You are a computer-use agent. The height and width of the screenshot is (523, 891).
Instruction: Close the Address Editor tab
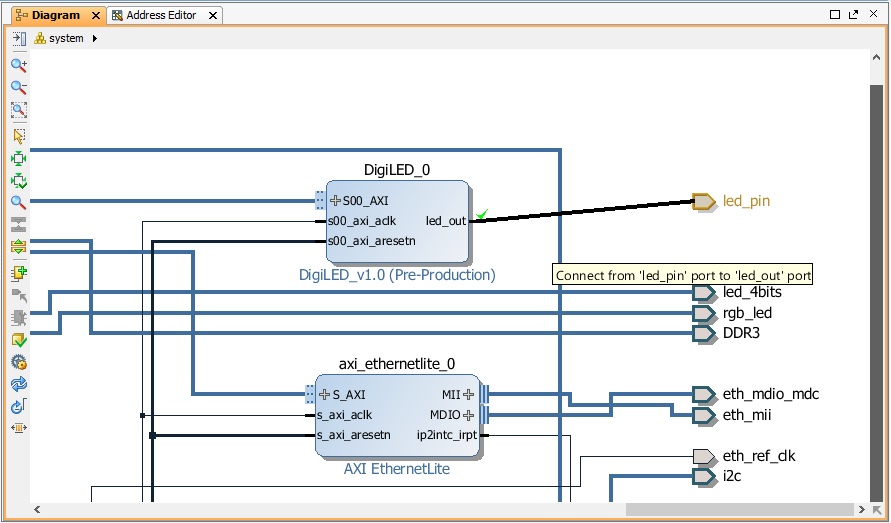click(213, 15)
